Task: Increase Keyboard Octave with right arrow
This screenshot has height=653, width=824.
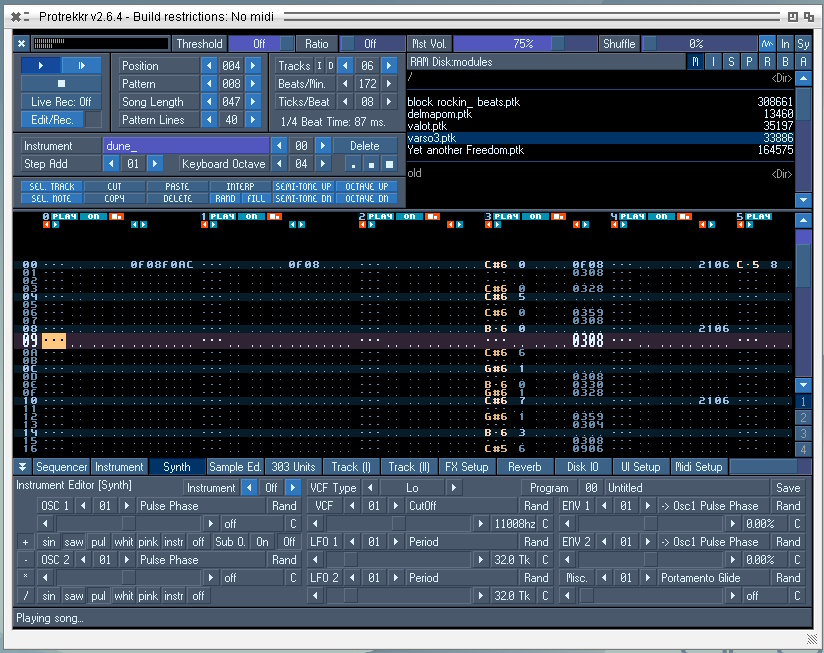Action: tap(322, 164)
